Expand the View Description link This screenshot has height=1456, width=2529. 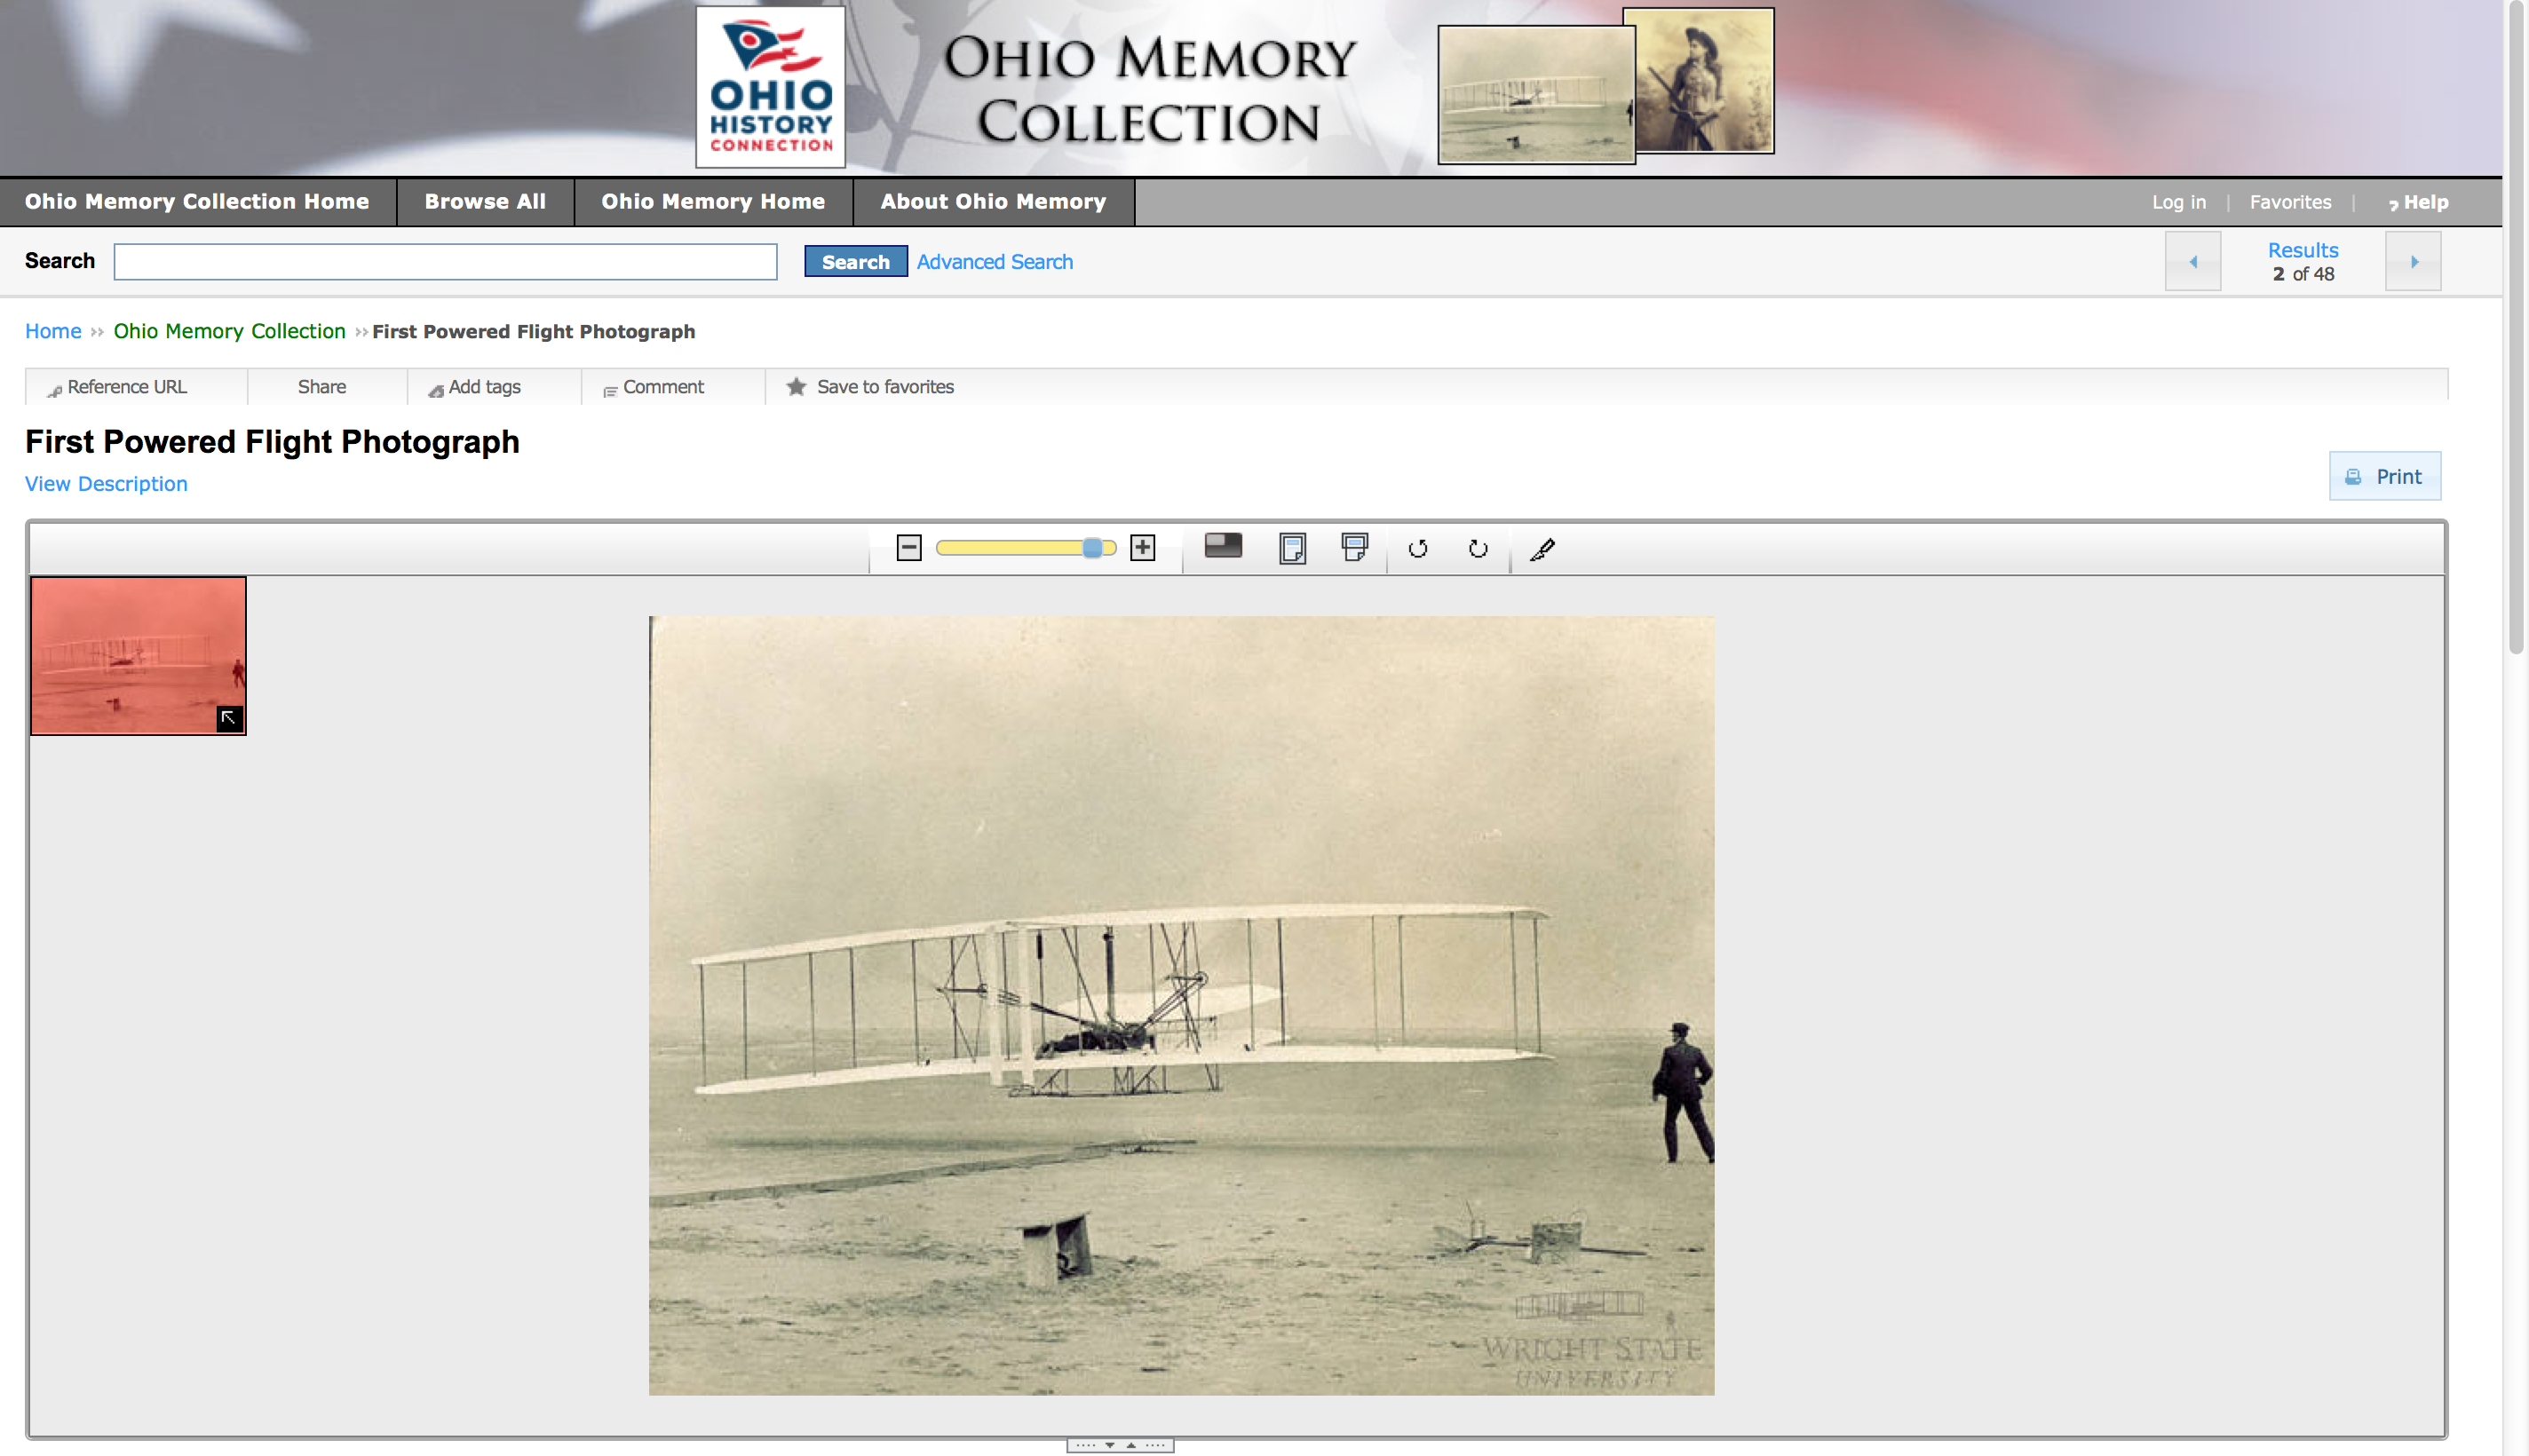click(106, 484)
